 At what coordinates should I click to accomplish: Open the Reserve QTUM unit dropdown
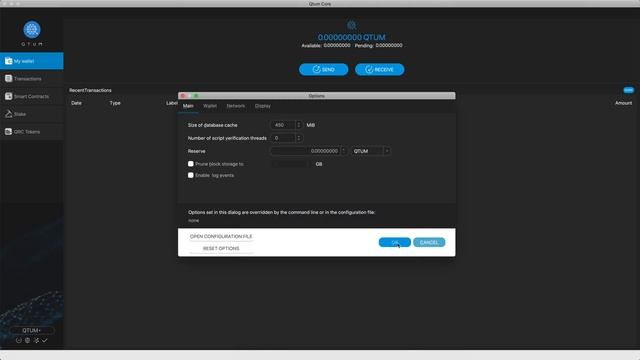click(x=371, y=151)
